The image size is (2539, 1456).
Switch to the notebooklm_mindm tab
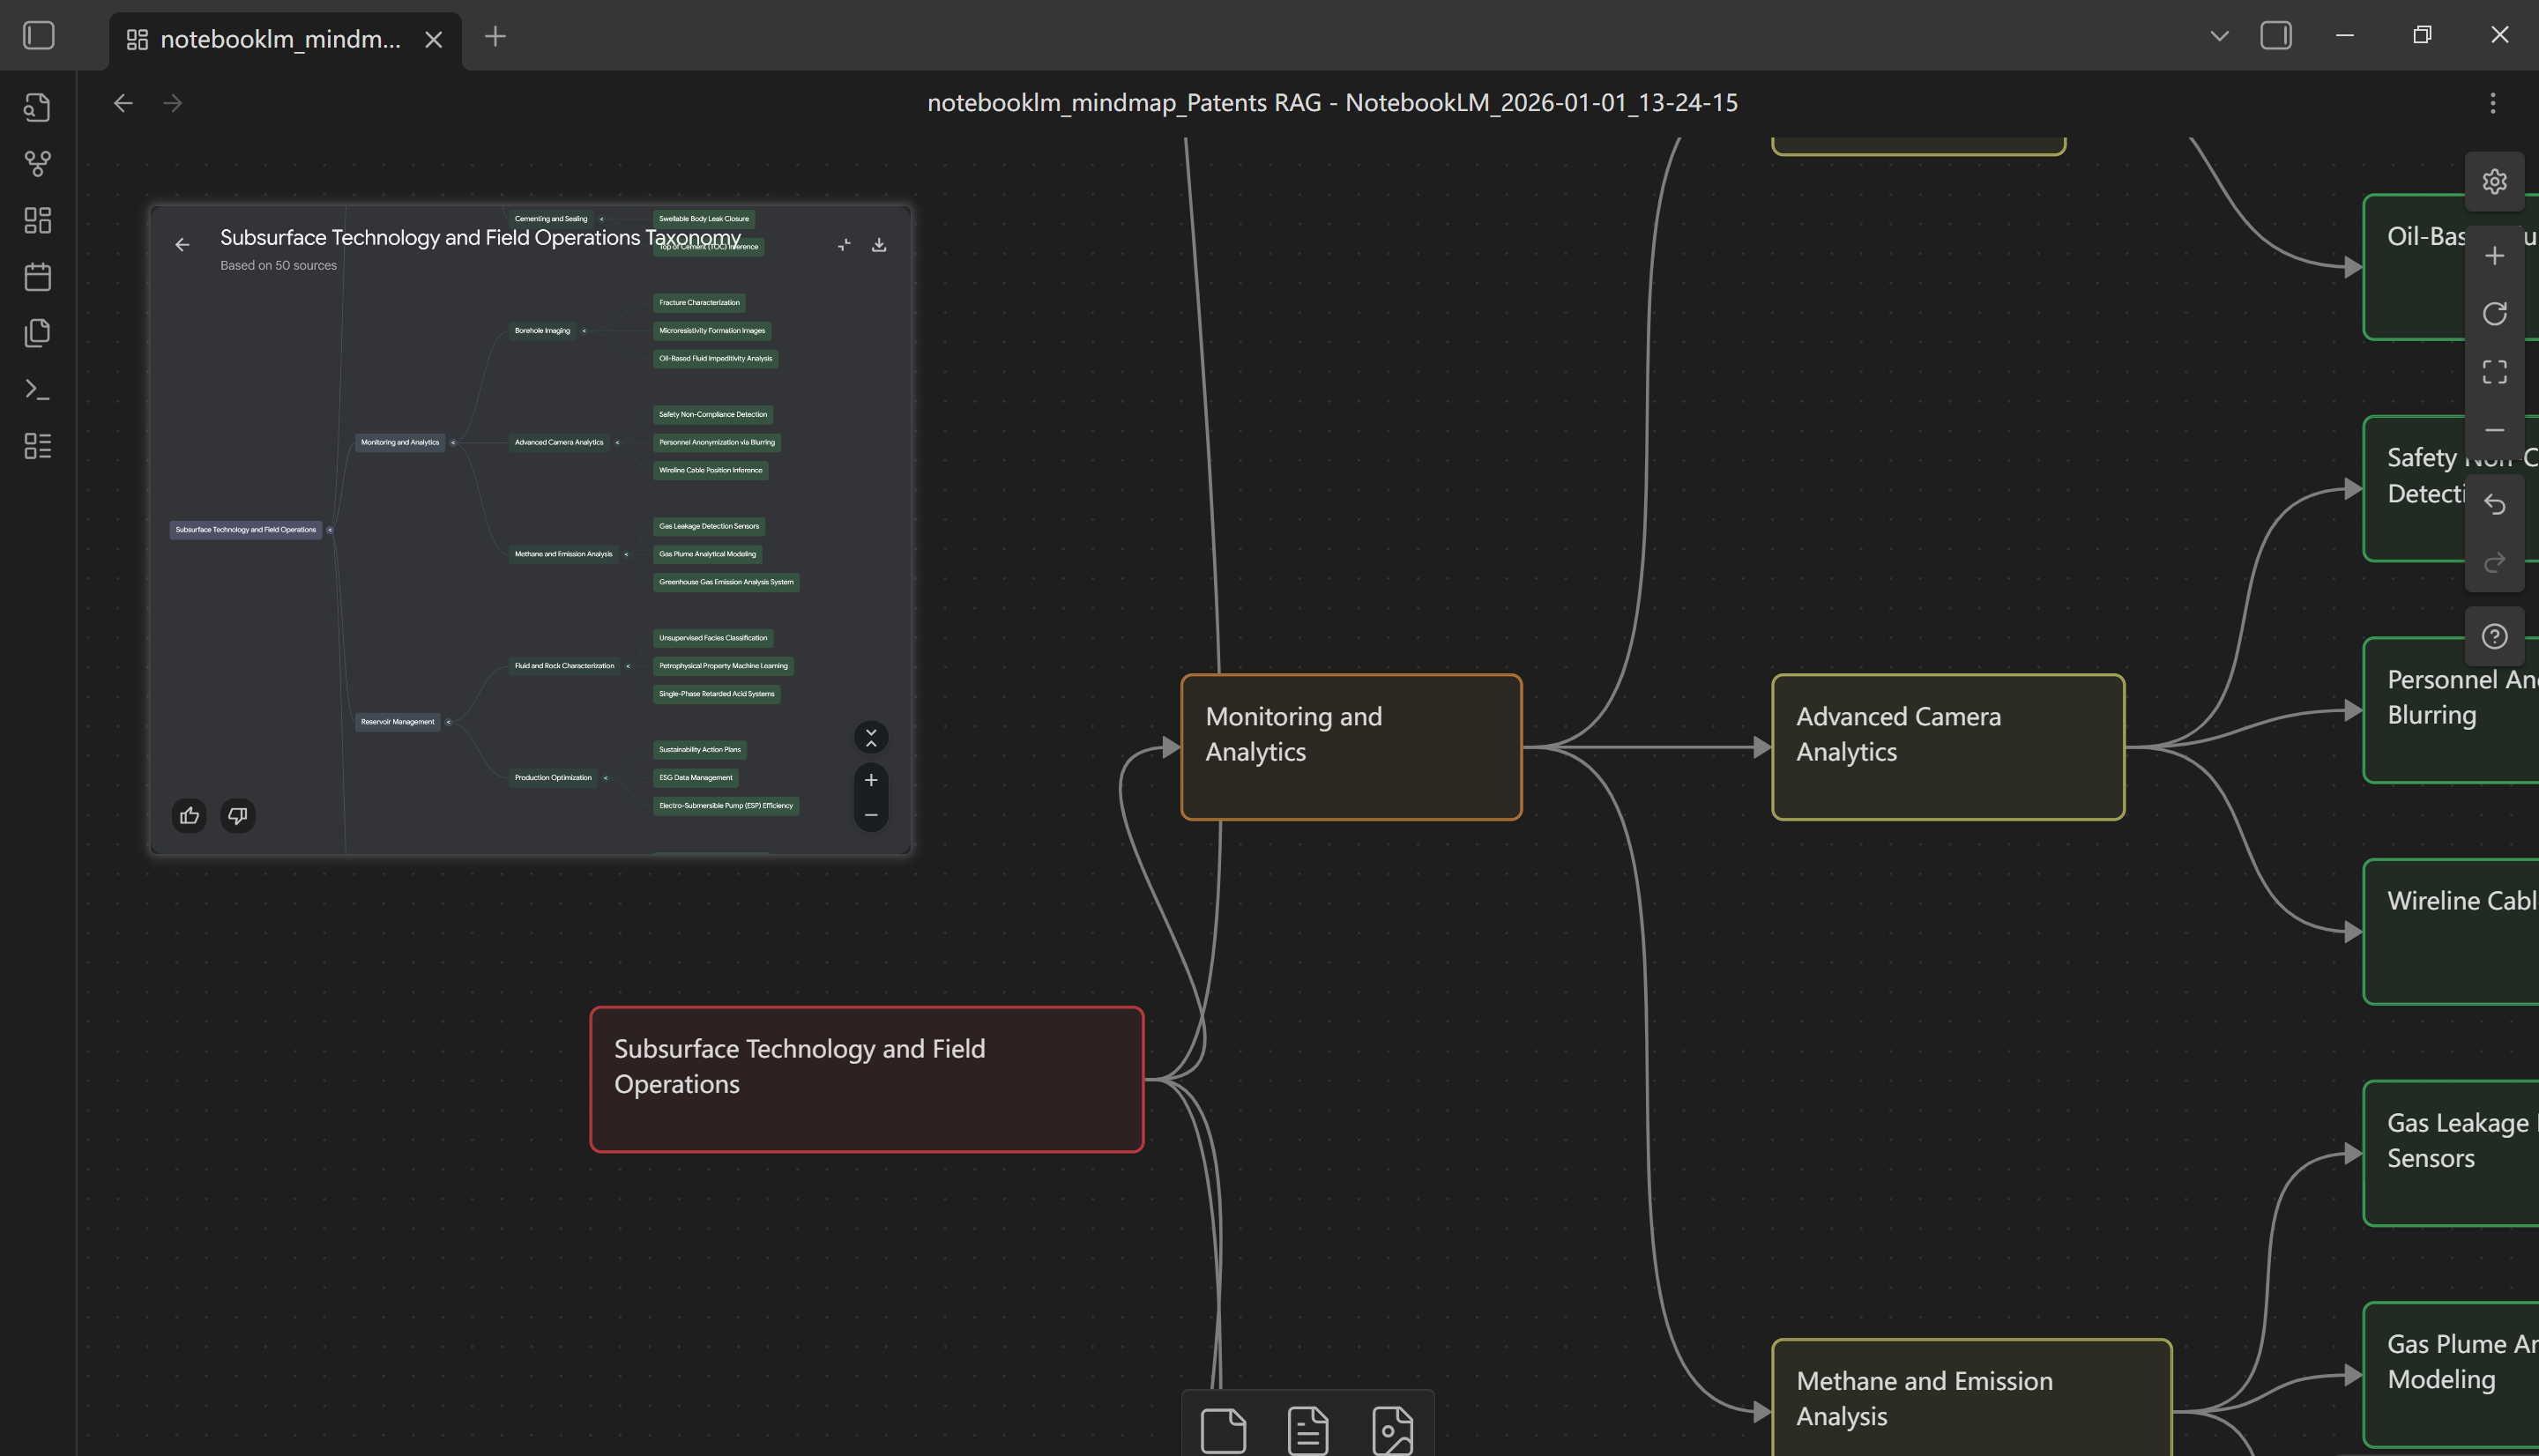coord(280,40)
